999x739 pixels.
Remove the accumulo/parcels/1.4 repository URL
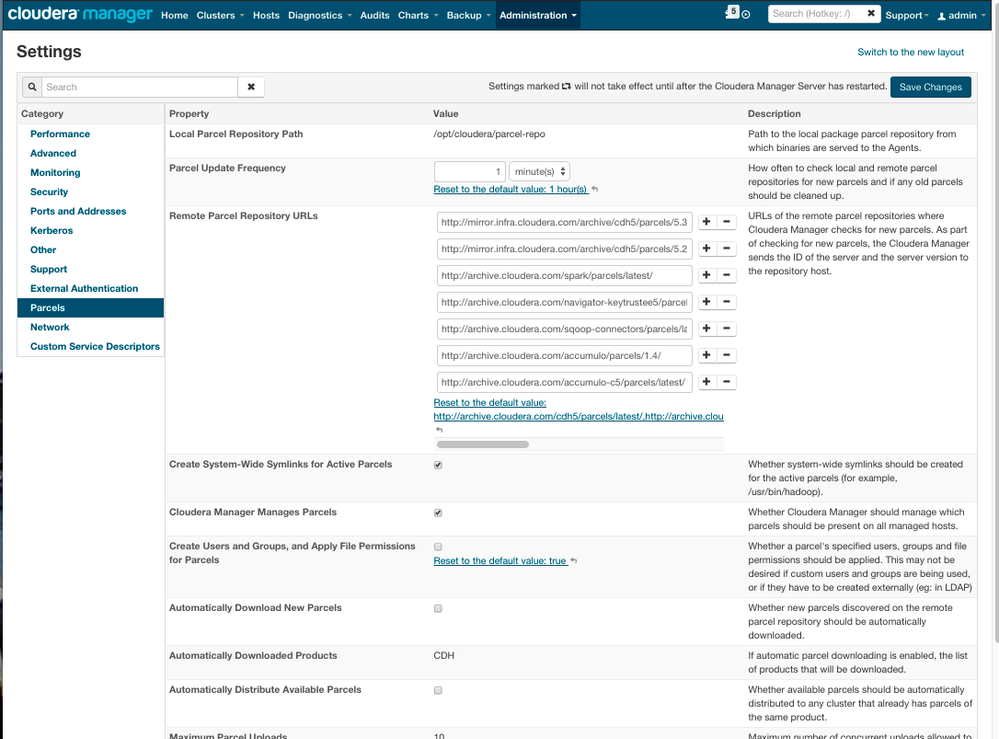726,355
